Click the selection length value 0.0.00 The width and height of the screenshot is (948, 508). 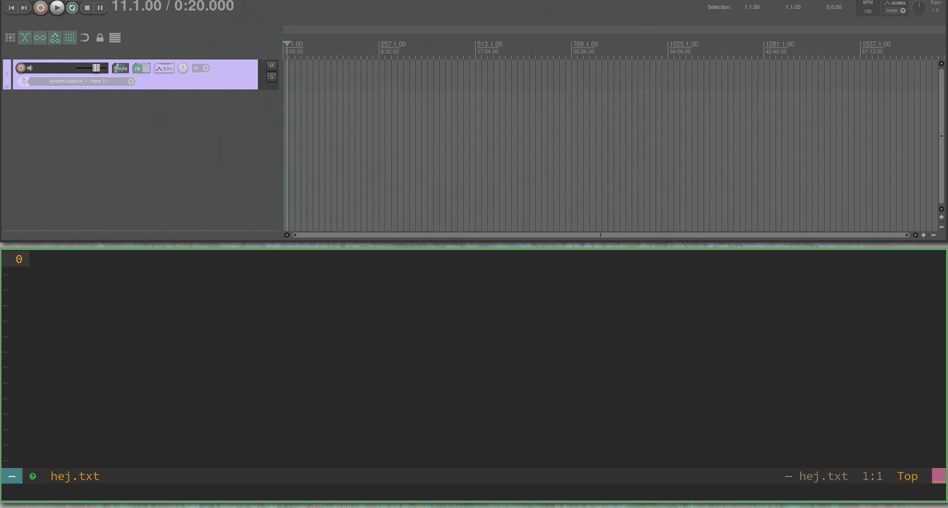(x=834, y=7)
